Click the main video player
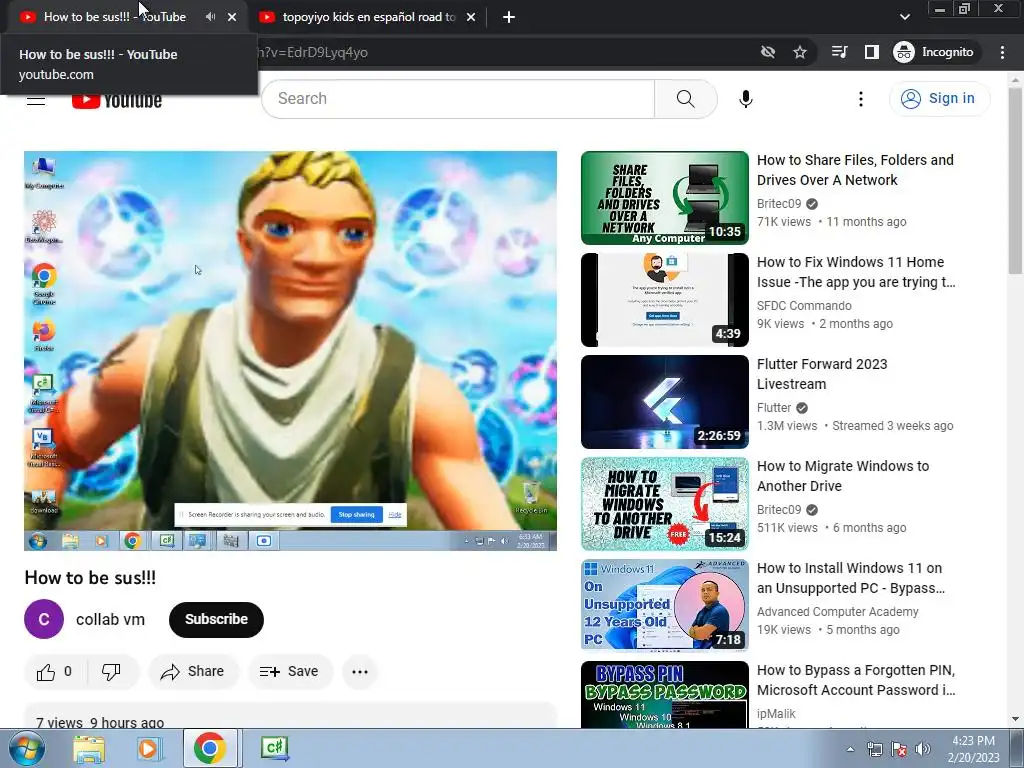The width and height of the screenshot is (1024, 768). (x=291, y=351)
